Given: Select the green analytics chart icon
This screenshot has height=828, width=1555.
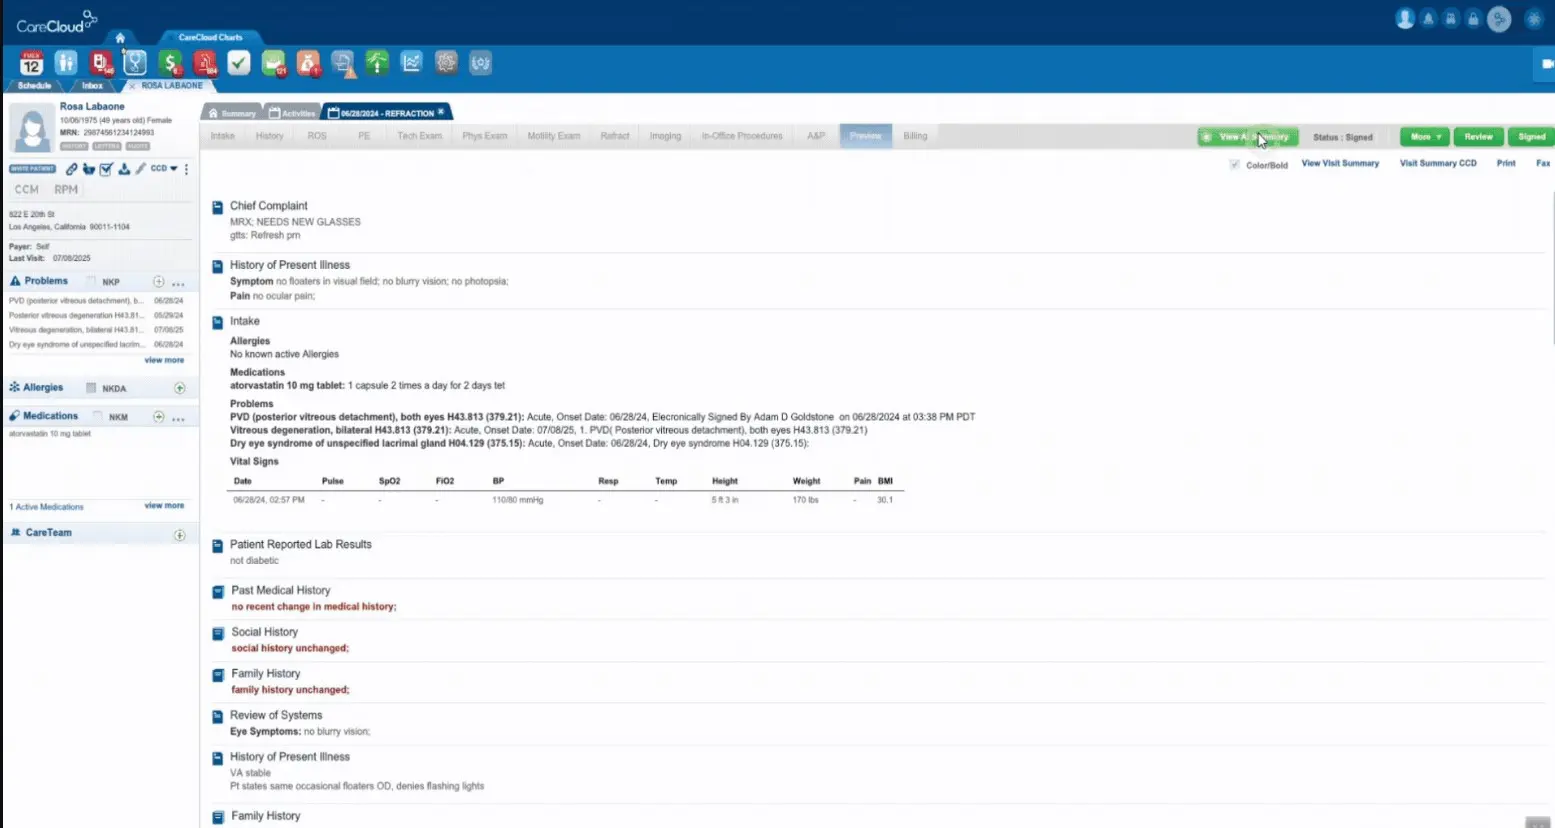Looking at the screenshot, I should [377, 62].
